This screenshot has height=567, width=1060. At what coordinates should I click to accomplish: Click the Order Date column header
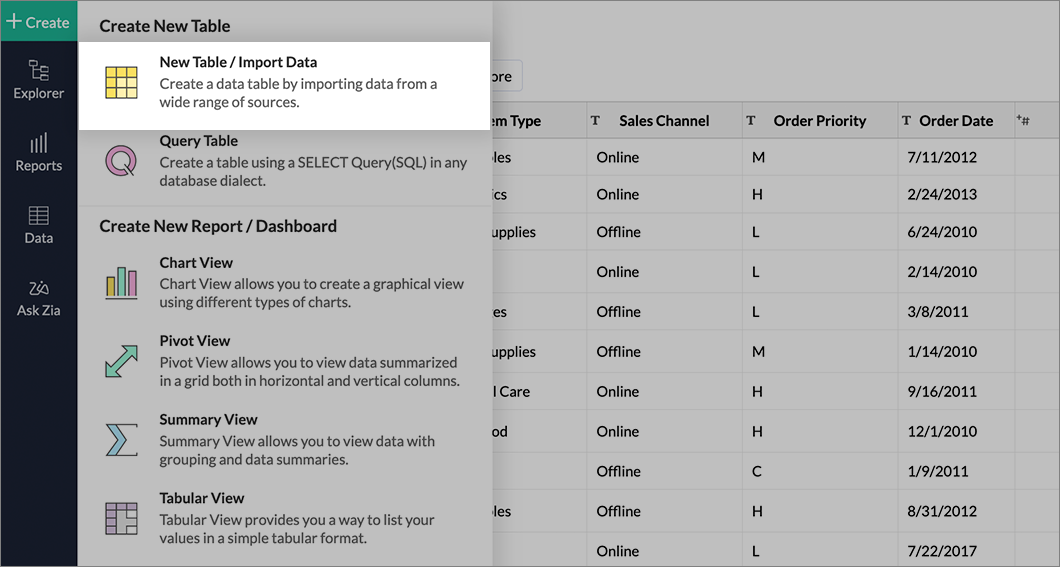click(x=955, y=121)
